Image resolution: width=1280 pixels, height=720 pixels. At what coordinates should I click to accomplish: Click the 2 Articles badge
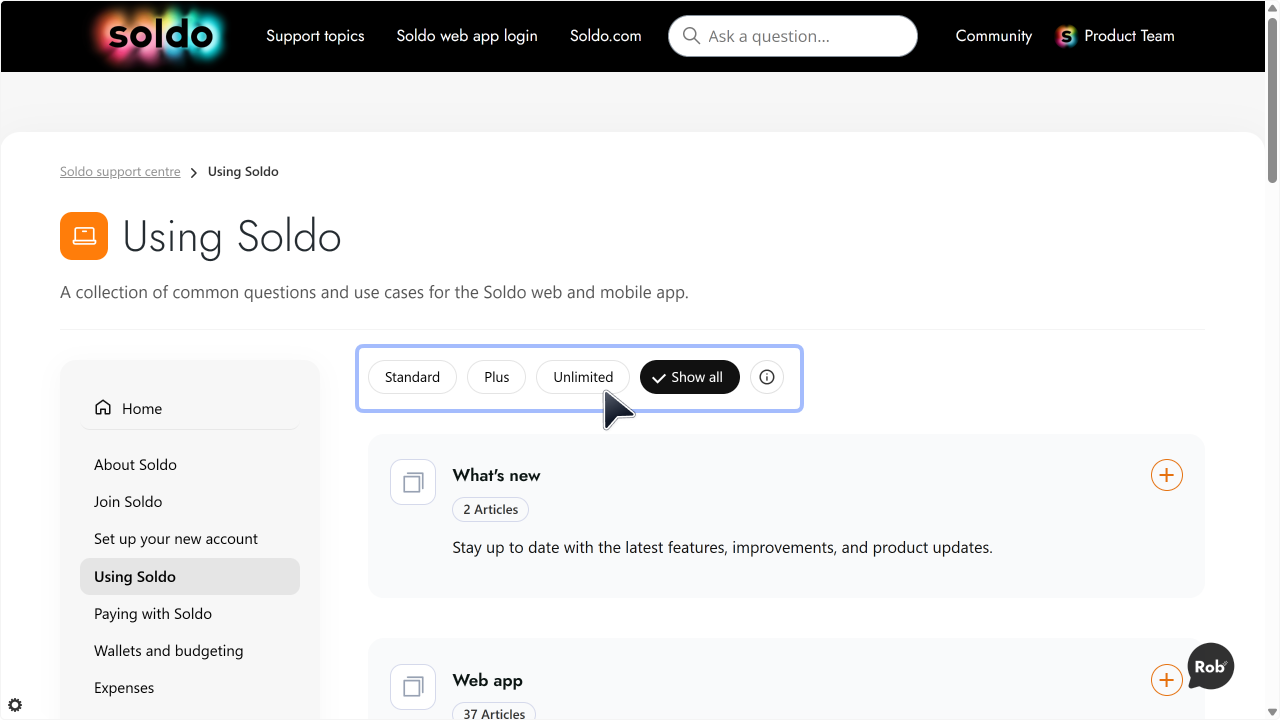(490, 509)
